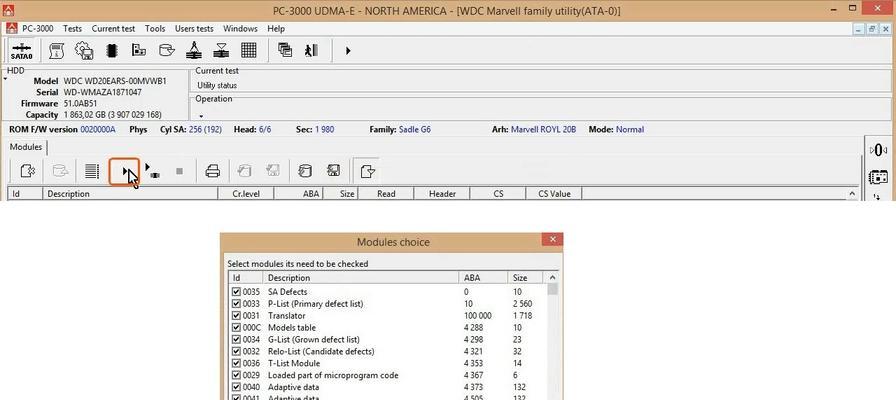Click the main modules table scroll-up arrow
This screenshot has width=896, height=400.
point(852,194)
